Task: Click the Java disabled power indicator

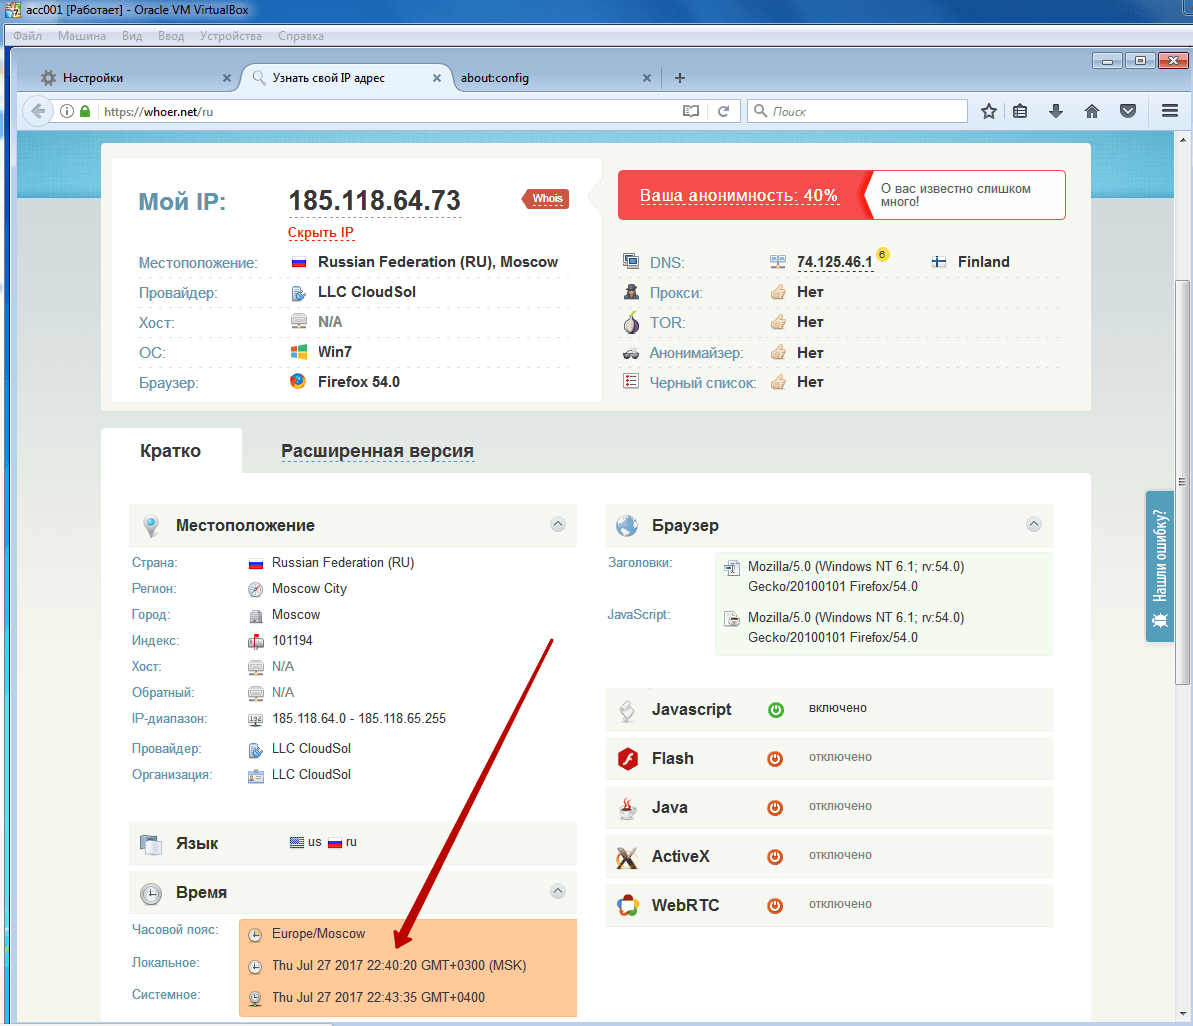Action: (x=775, y=808)
